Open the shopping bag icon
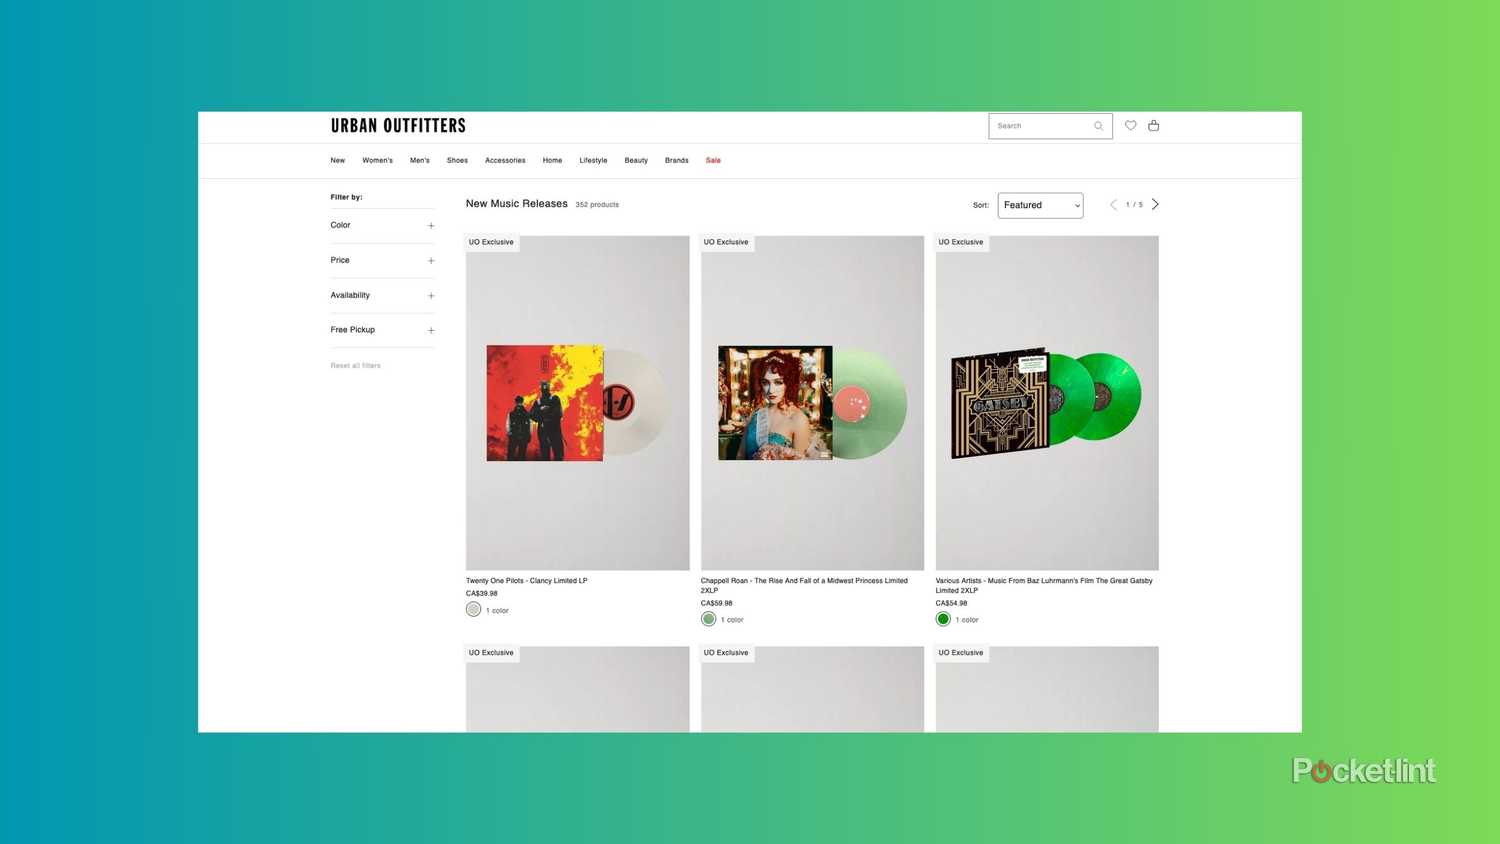The image size is (1500, 844). click(x=1154, y=125)
